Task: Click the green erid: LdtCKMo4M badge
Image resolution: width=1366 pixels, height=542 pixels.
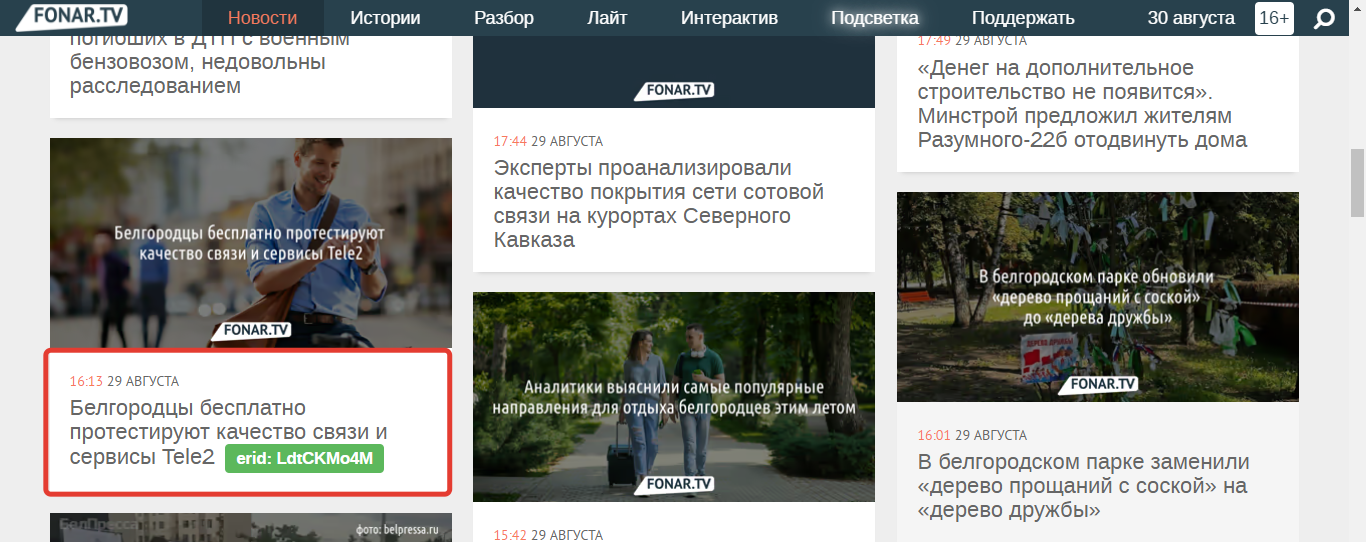Action: coord(304,459)
